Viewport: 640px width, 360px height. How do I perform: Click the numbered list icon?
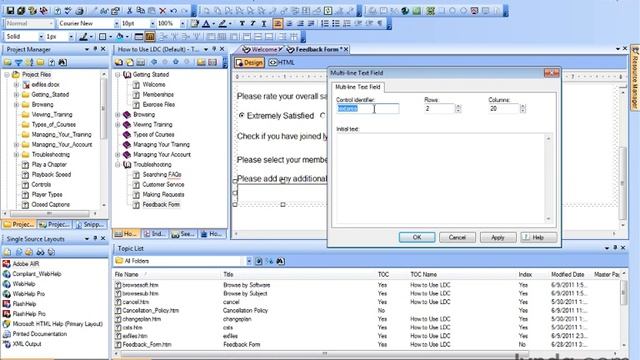(x=325, y=24)
